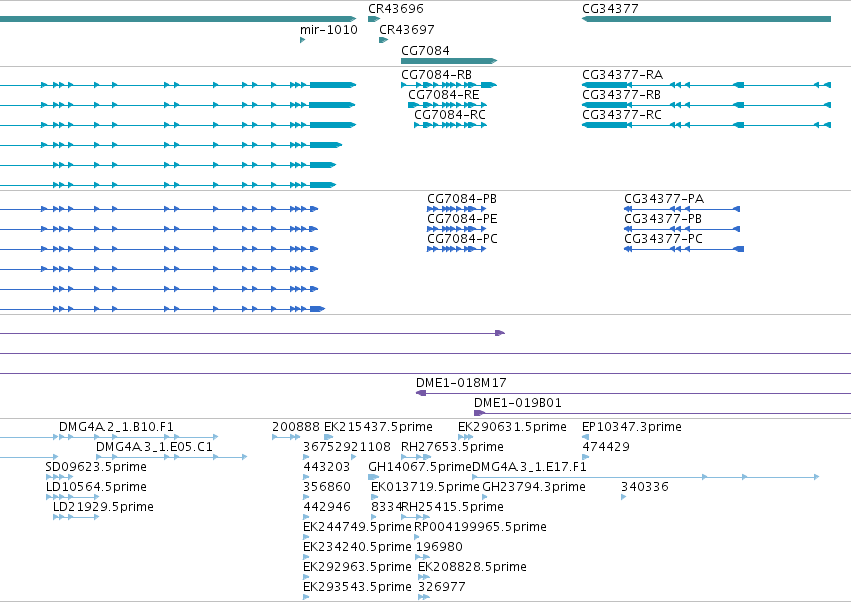The height and width of the screenshot is (602, 851).
Task: Click the 196980 feature label
Action: (439, 548)
